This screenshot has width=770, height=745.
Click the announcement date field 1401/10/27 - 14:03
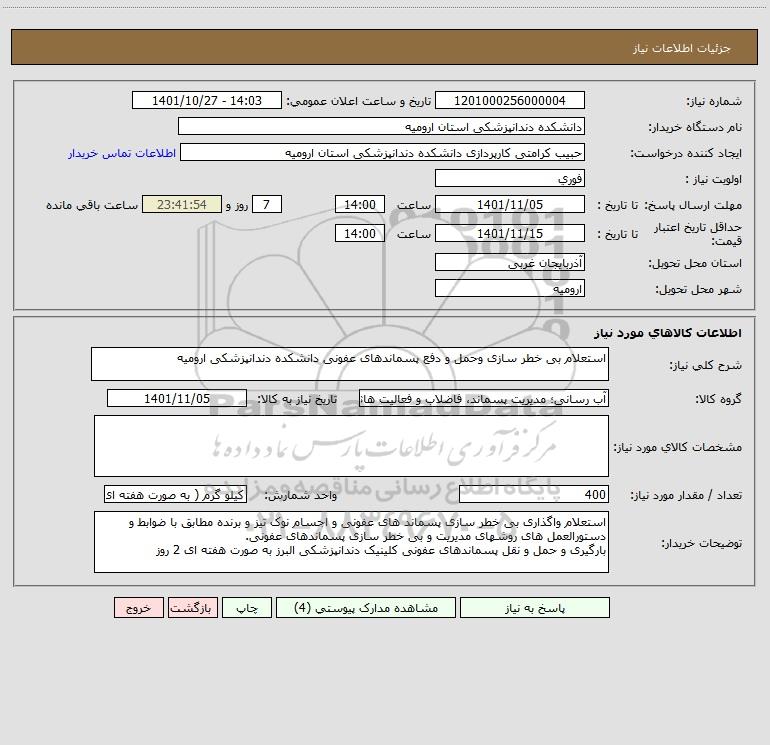click(207, 100)
